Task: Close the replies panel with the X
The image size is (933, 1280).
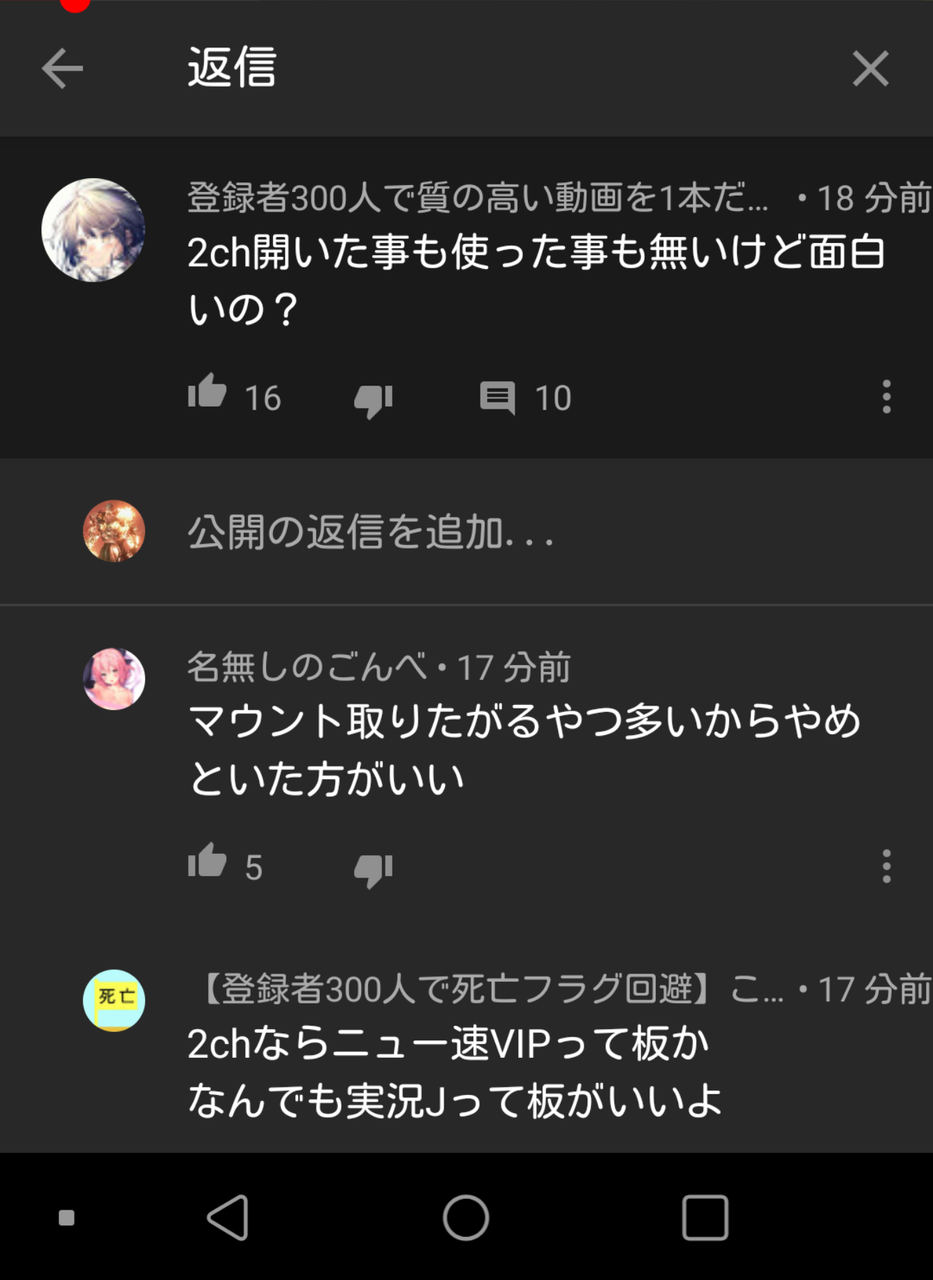Action: tap(870, 69)
